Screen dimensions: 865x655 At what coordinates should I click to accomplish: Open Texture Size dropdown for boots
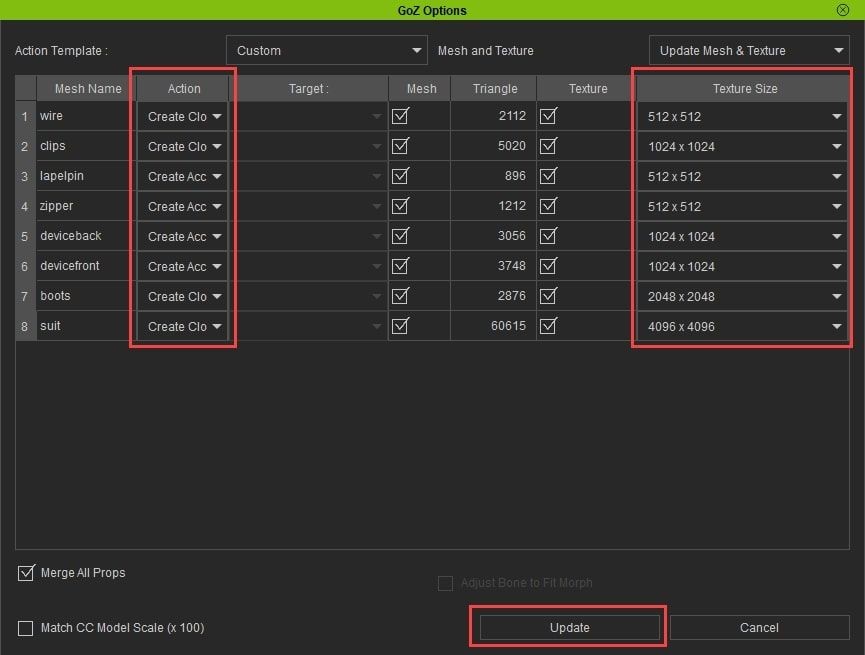pos(743,297)
